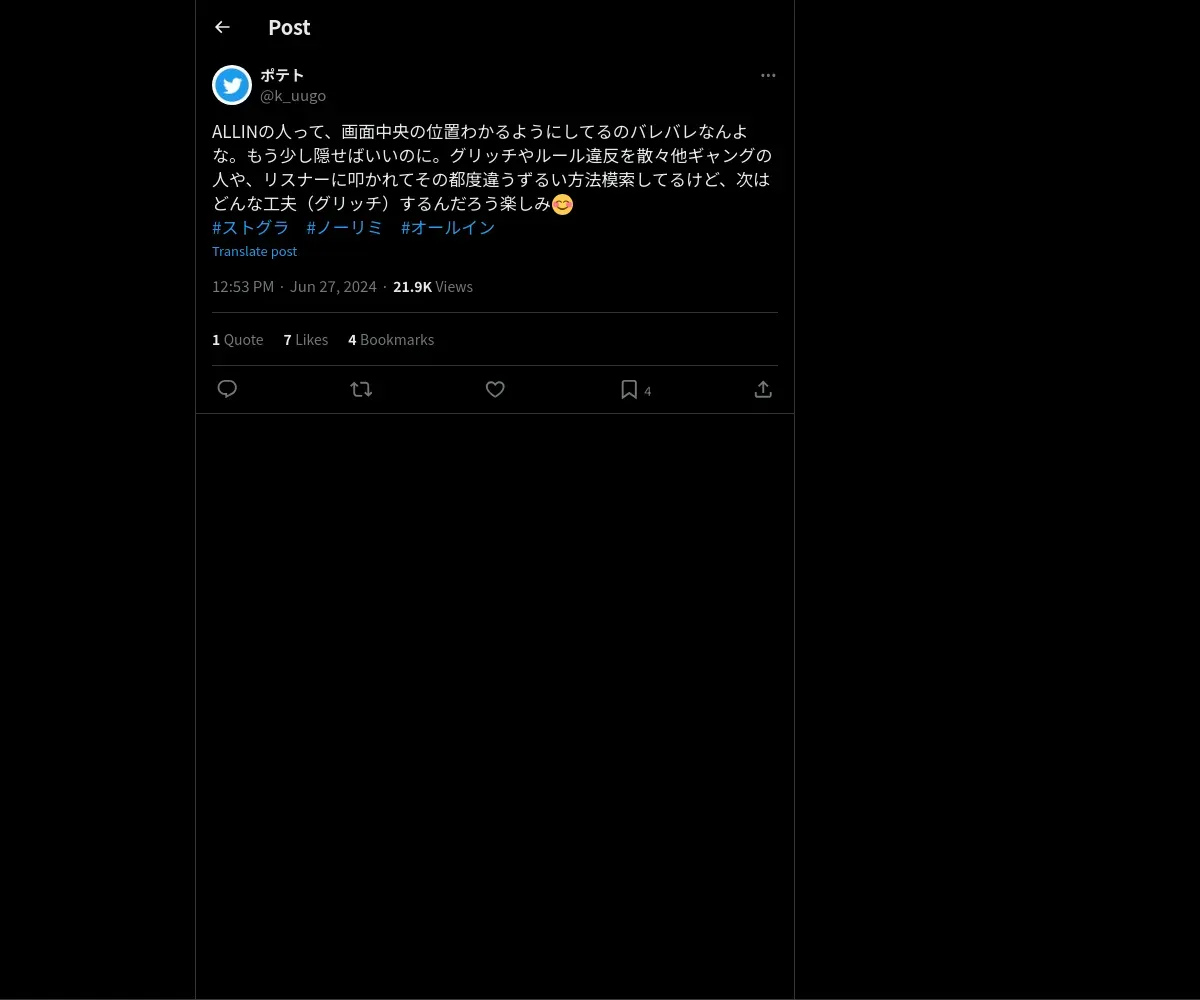Open the #ノーリミ hashtag
Screen dimensions: 1200x1000
coord(345,227)
